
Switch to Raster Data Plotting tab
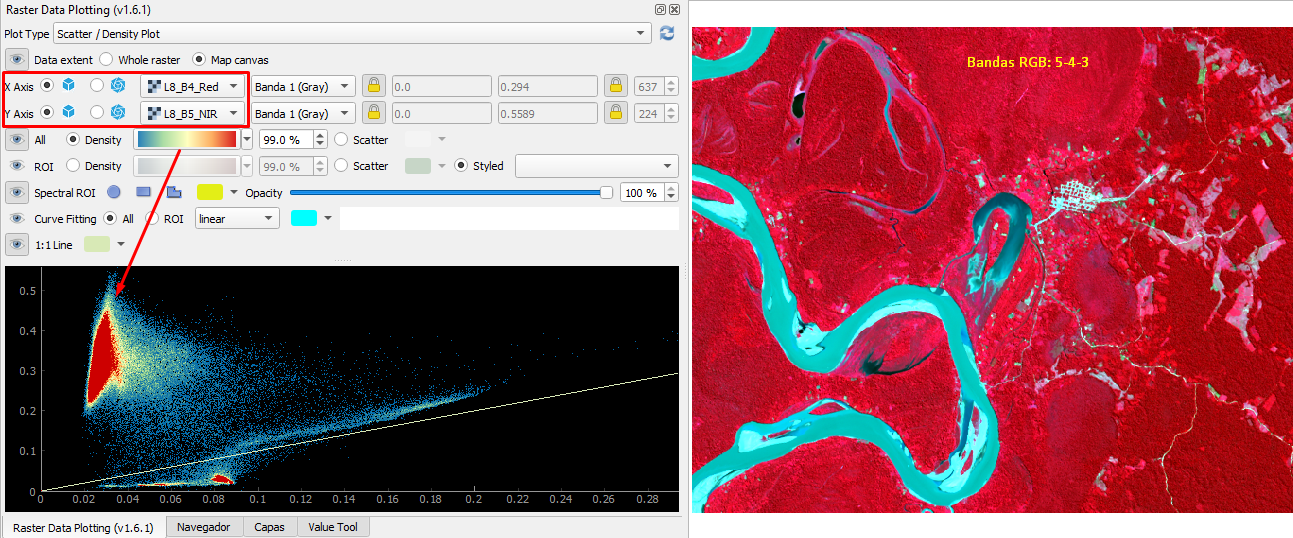click(x=83, y=527)
